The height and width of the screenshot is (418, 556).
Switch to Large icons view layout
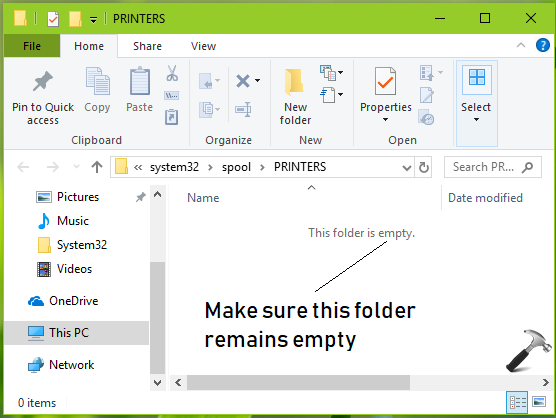tap(539, 402)
